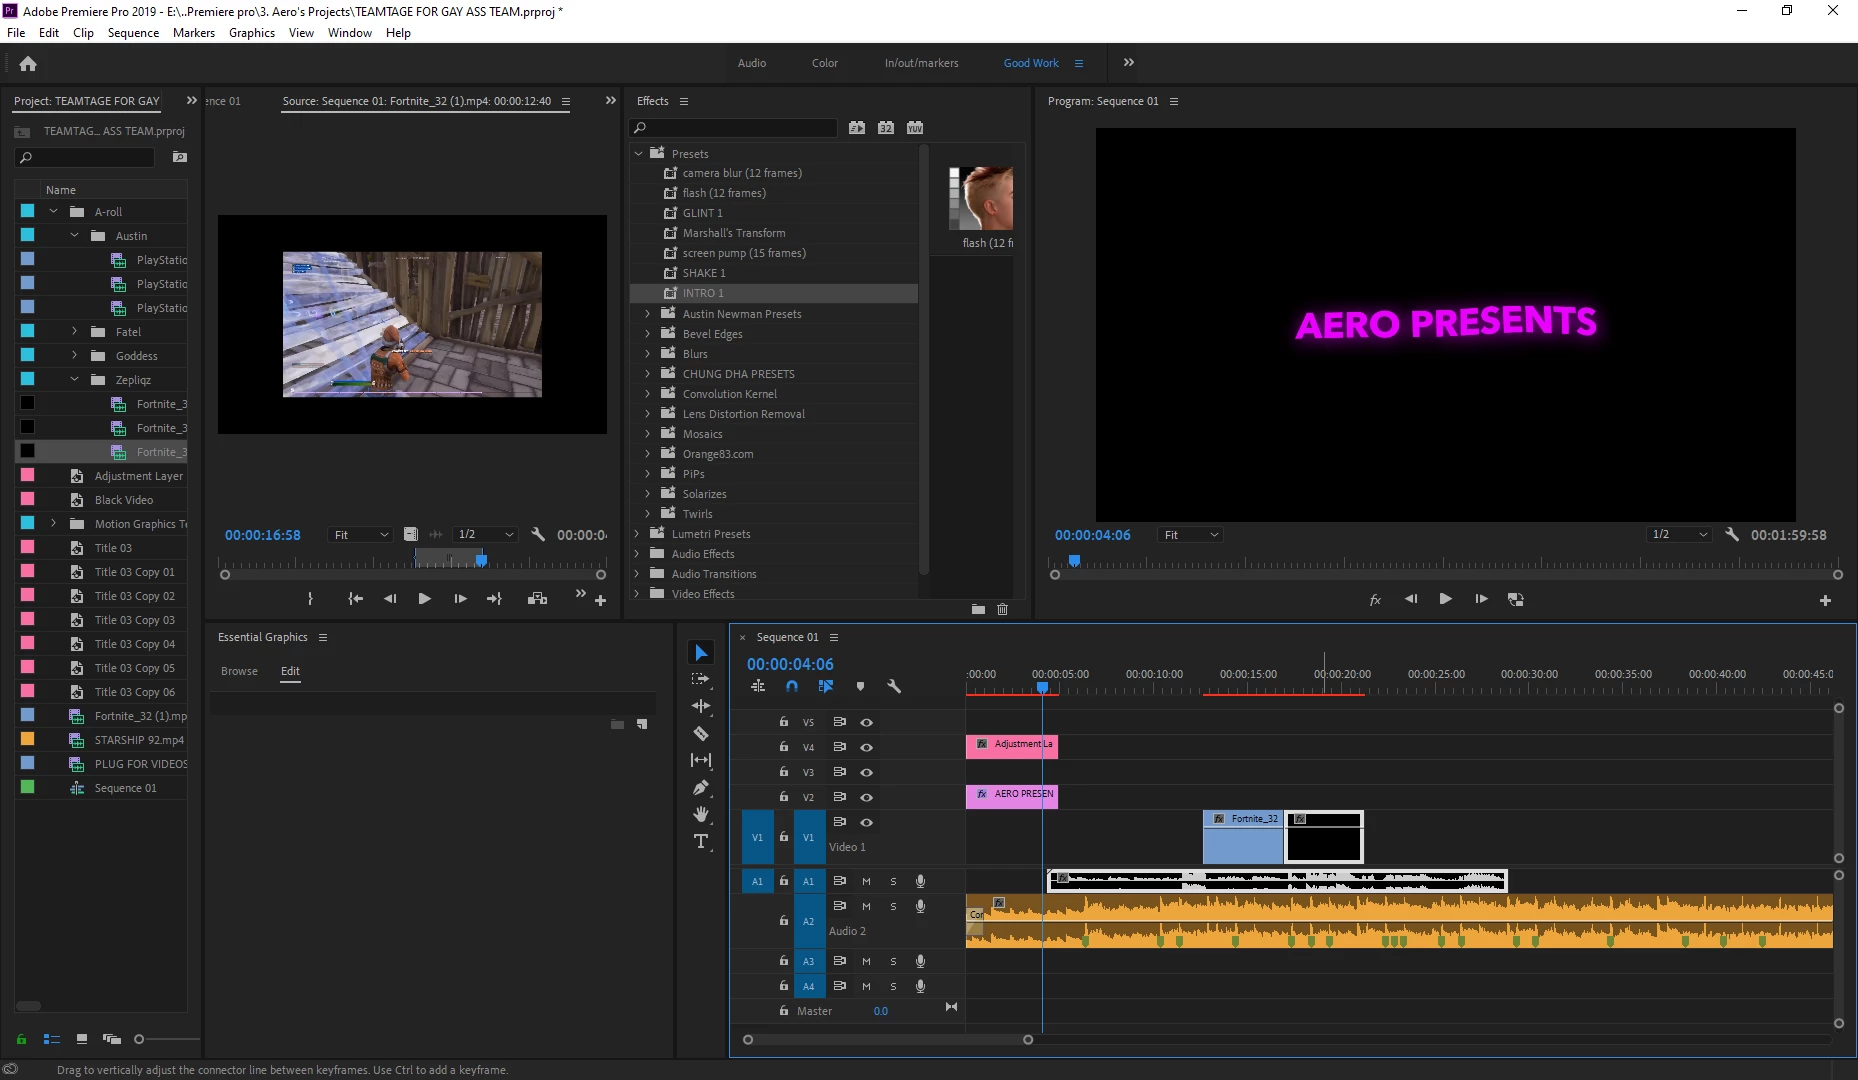Switch Project panel to icon view
Image resolution: width=1858 pixels, height=1080 pixels.
82,1039
